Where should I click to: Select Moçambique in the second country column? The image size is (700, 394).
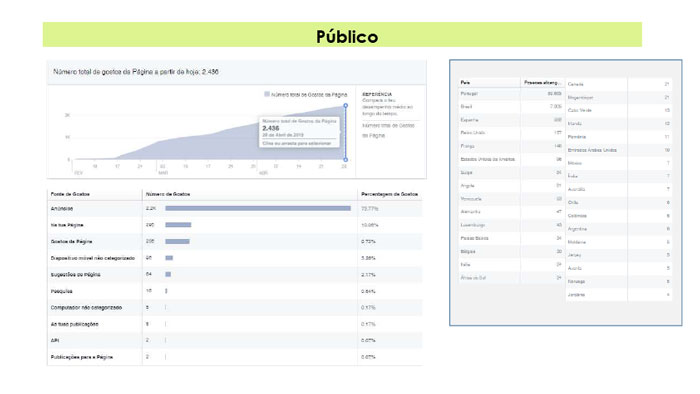[x=580, y=97]
